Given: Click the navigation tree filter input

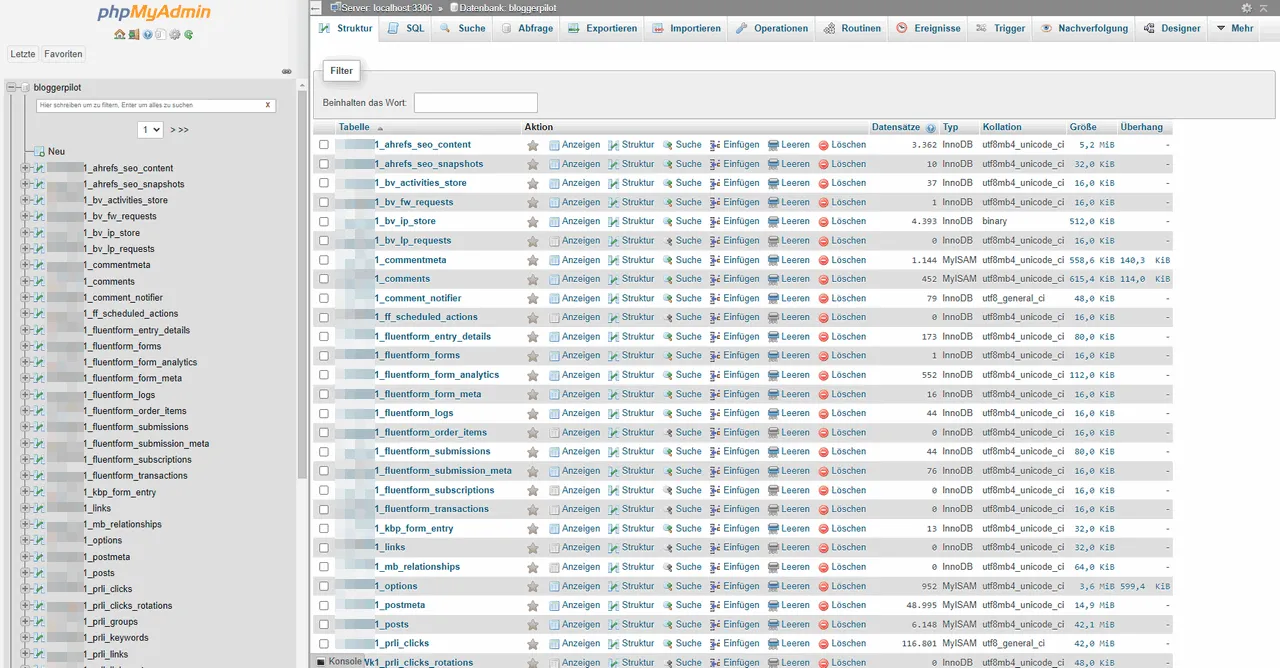Looking at the screenshot, I should tap(155, 105).
